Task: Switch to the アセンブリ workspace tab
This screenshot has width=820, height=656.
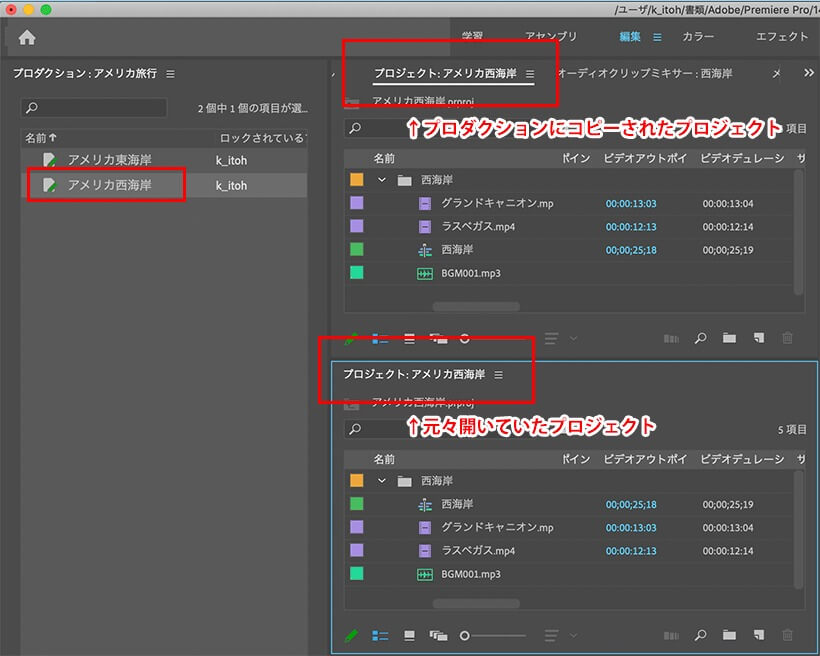Action: tap(551, 37)
